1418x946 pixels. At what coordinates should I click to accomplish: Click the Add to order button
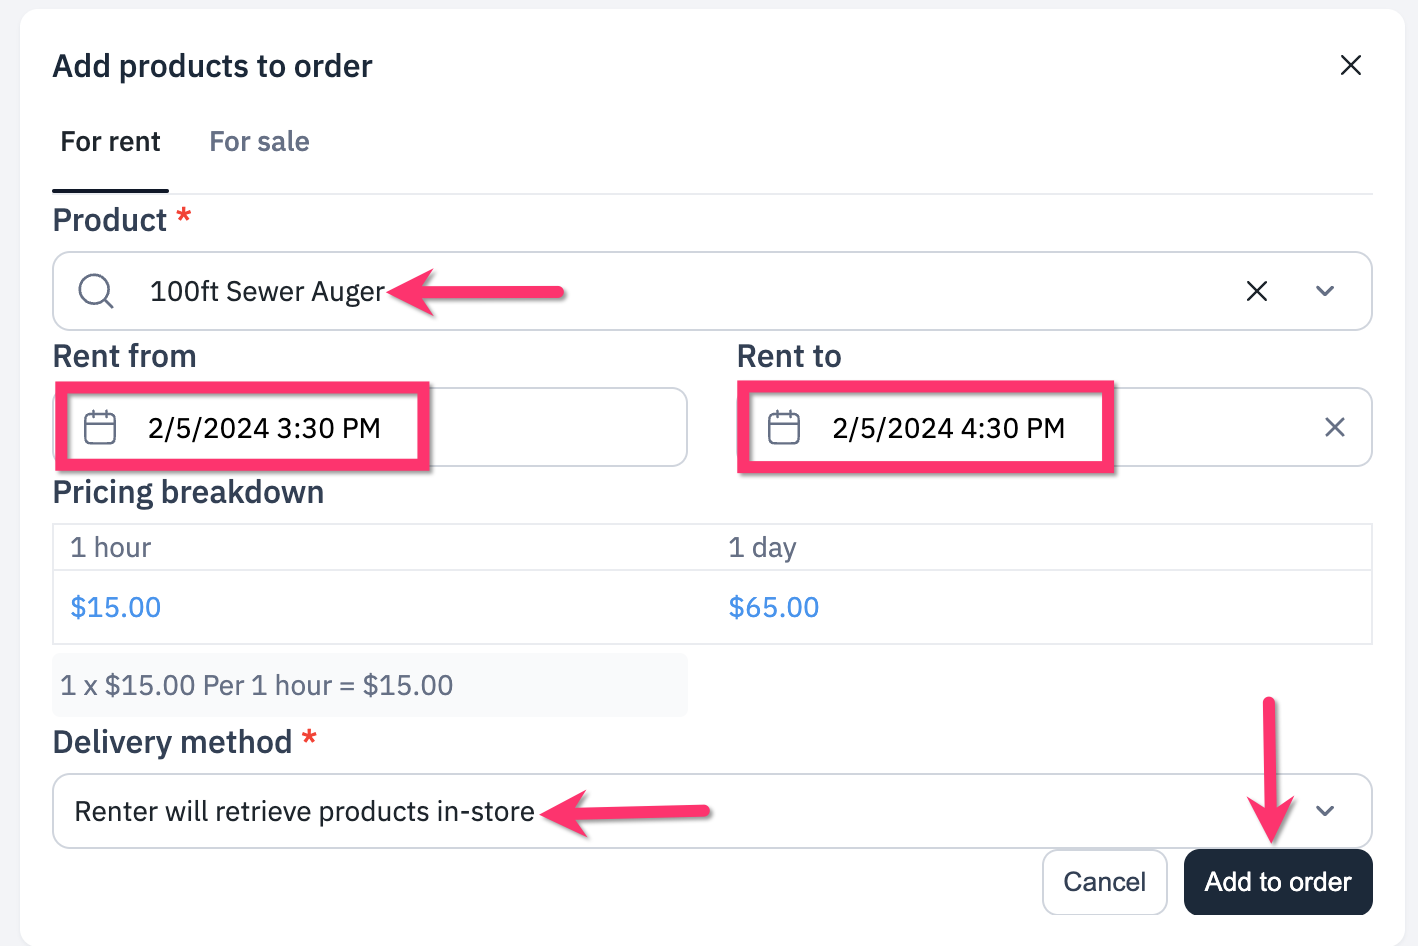click(x=1278, y=882)
